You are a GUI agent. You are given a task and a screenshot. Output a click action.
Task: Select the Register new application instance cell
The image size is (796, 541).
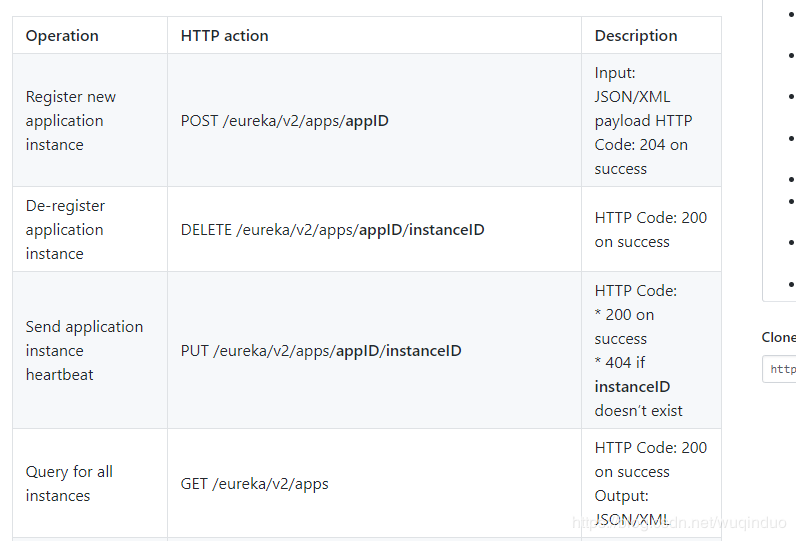(71, 121)
